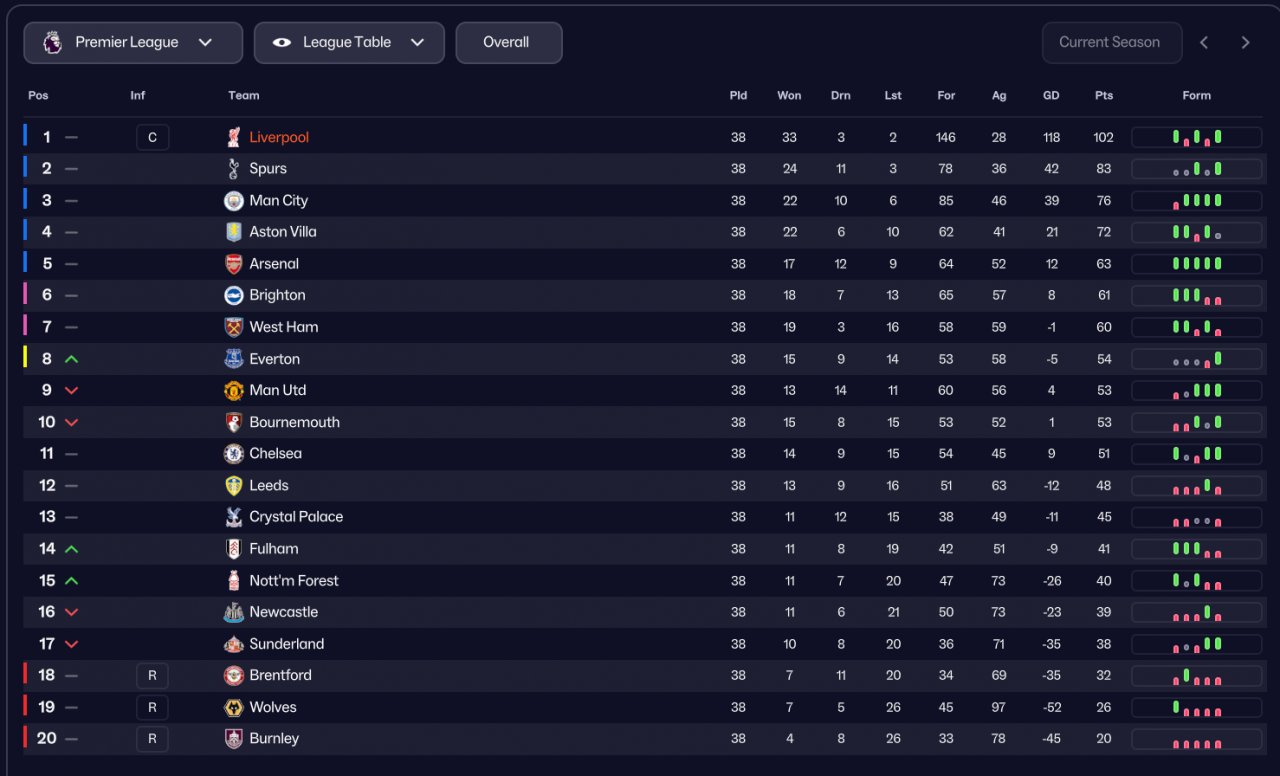
Task: Click the Chelsea club badge icon
Action: pos(234,454)
